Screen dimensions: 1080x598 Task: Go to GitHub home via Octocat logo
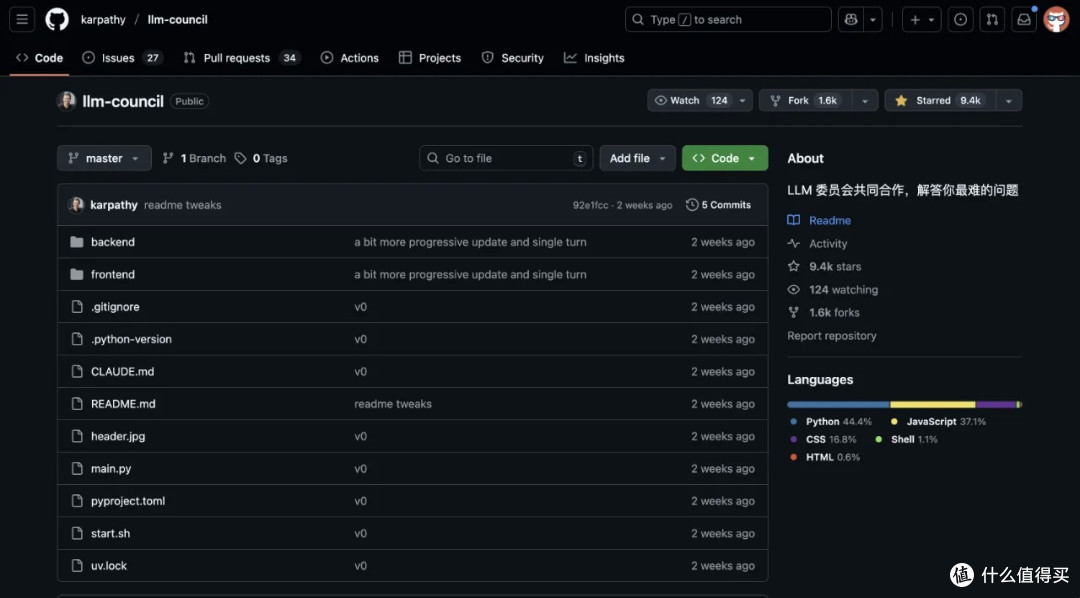[57, 19]
